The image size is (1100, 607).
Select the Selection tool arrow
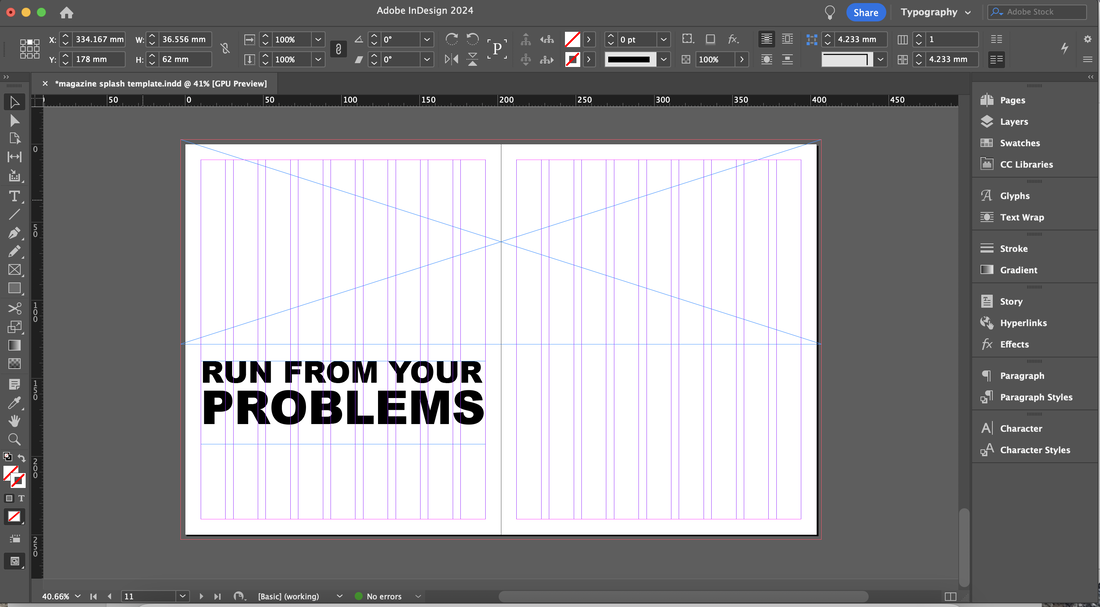coord(14,102)
